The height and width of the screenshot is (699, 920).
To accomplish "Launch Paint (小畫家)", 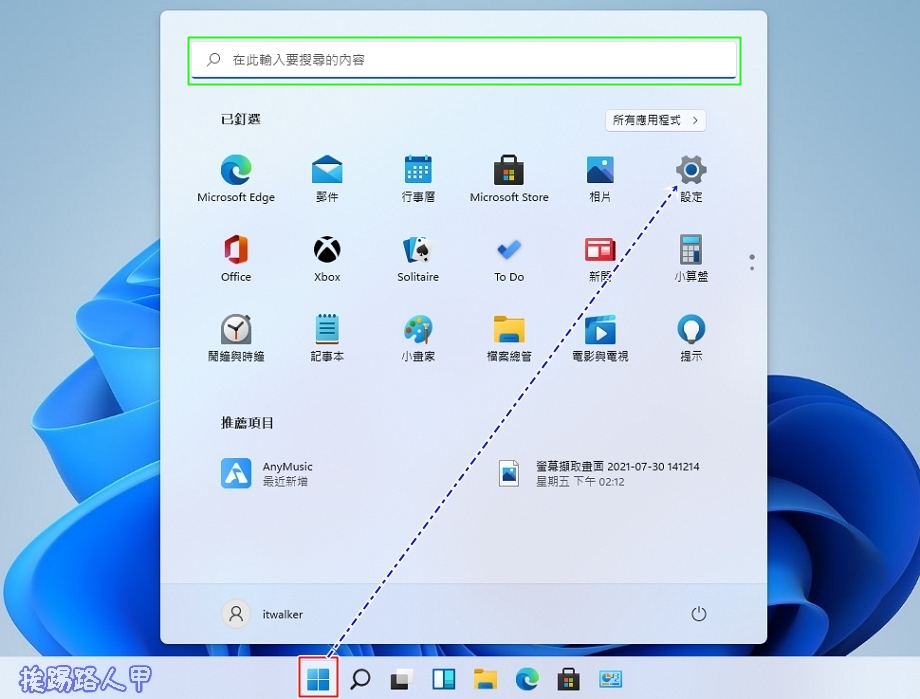I will 418,337.
